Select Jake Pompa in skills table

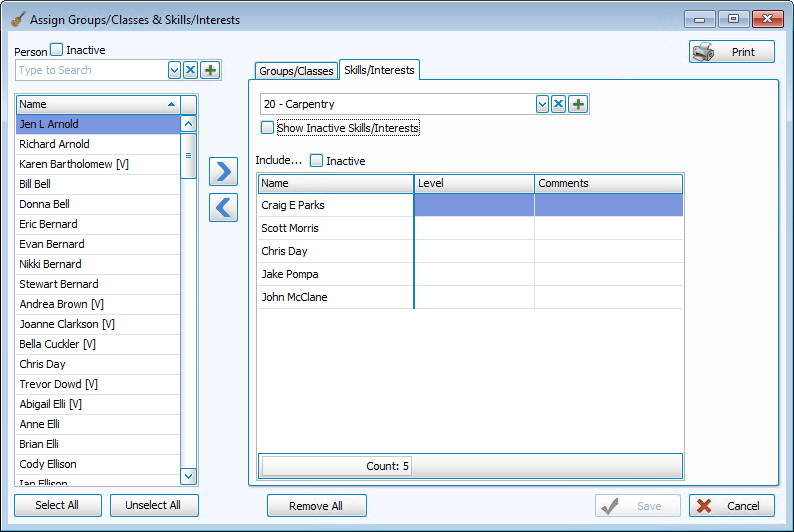tap(336, 274)
